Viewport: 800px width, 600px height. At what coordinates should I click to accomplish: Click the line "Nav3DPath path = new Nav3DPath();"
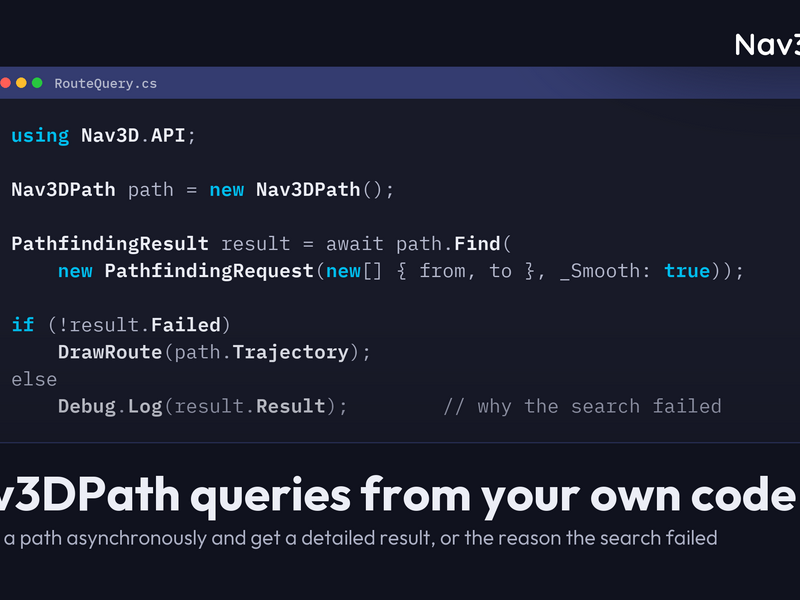pyautogui.click(x=203, y=190)
